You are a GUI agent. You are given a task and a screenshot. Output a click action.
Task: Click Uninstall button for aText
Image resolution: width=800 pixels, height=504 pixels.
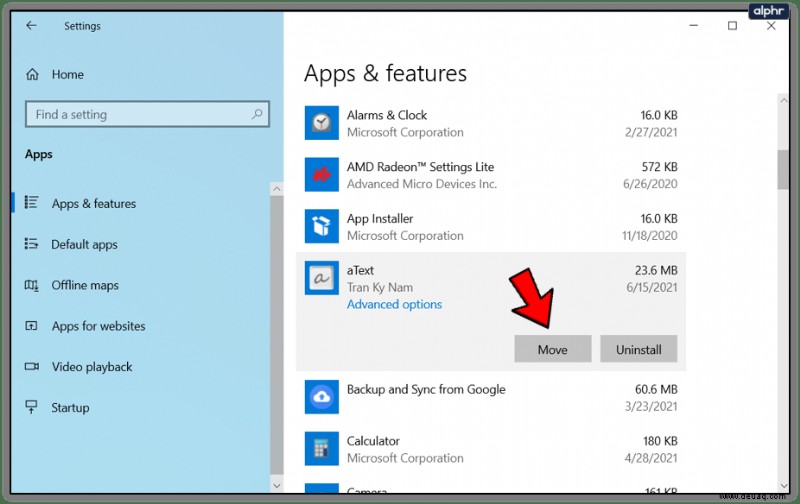tap(638, 349)
